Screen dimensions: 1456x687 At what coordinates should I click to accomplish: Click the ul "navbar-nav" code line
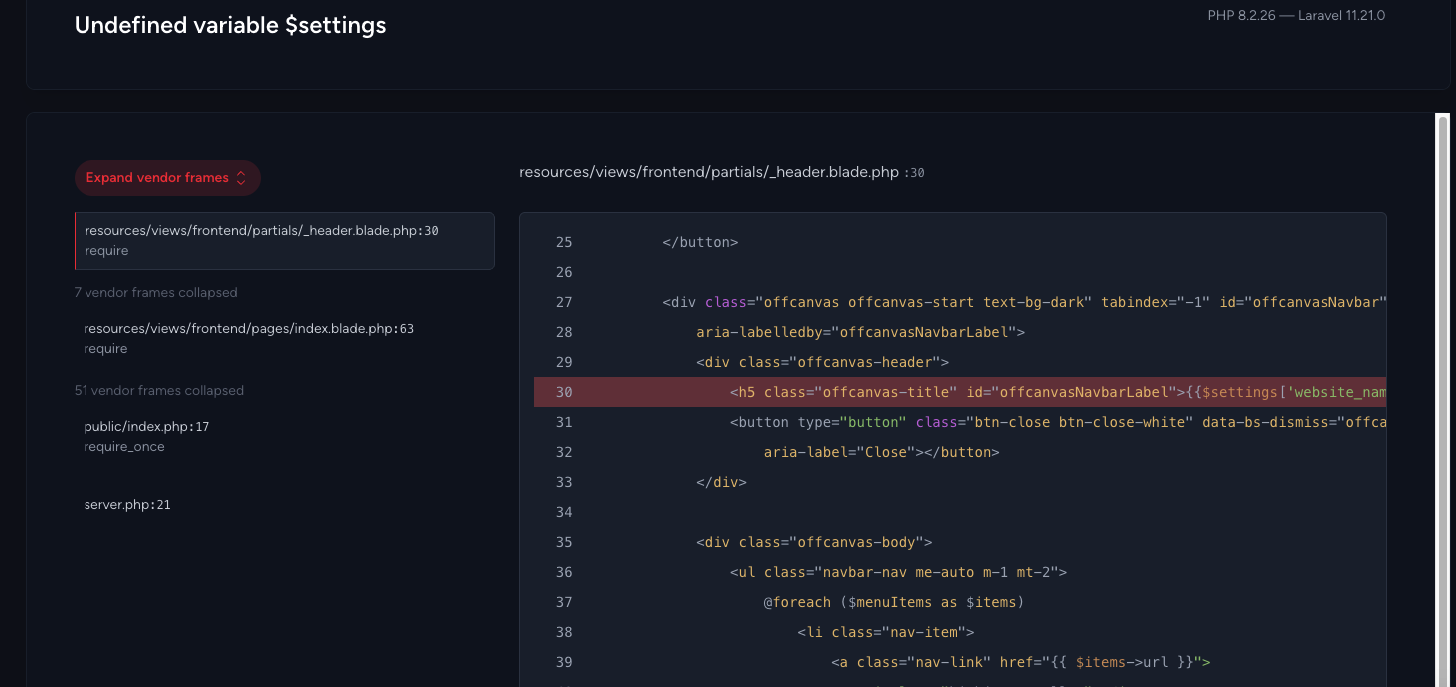pyautogui.click(x=898, y=572)
